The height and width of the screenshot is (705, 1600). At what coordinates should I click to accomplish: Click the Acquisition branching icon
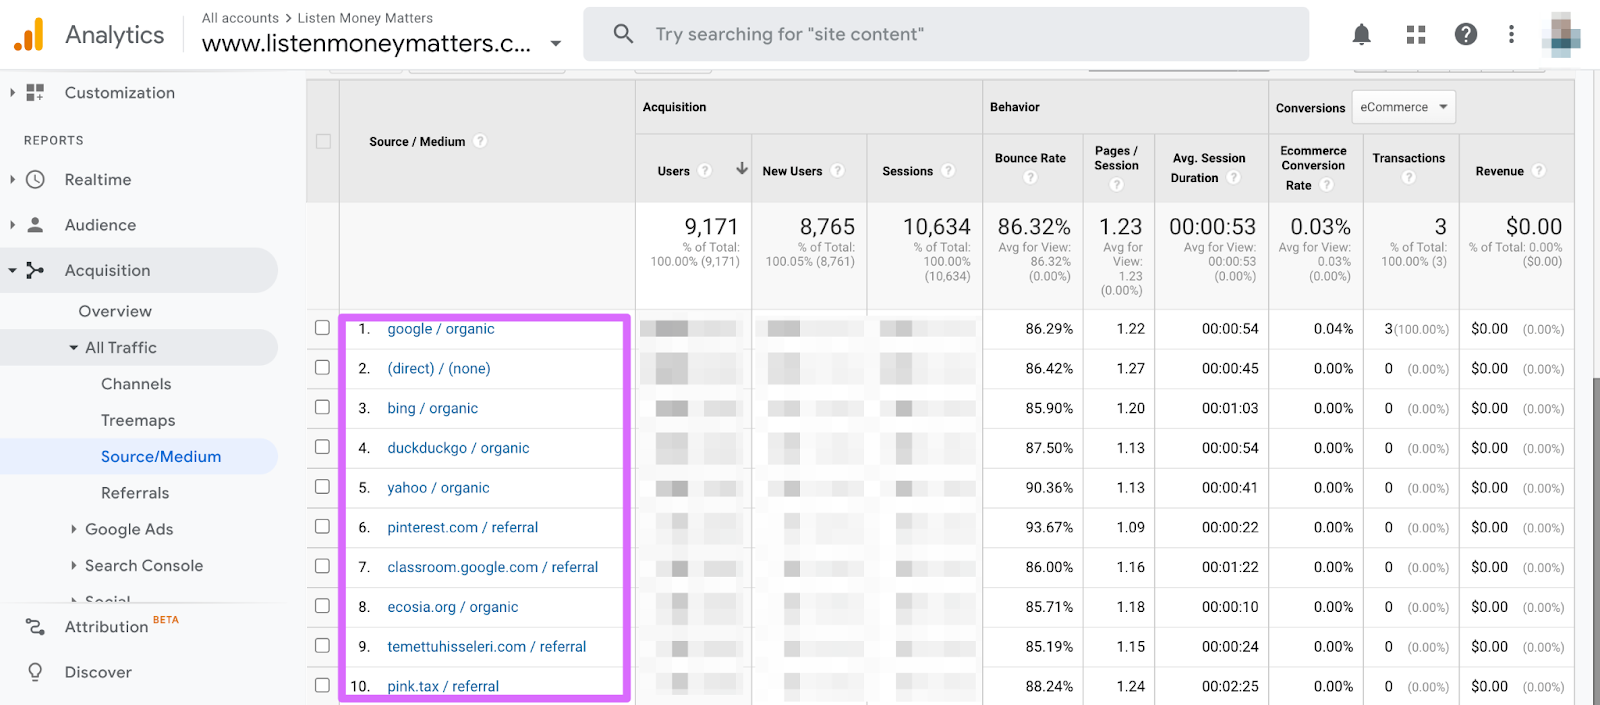pos(35,270)
